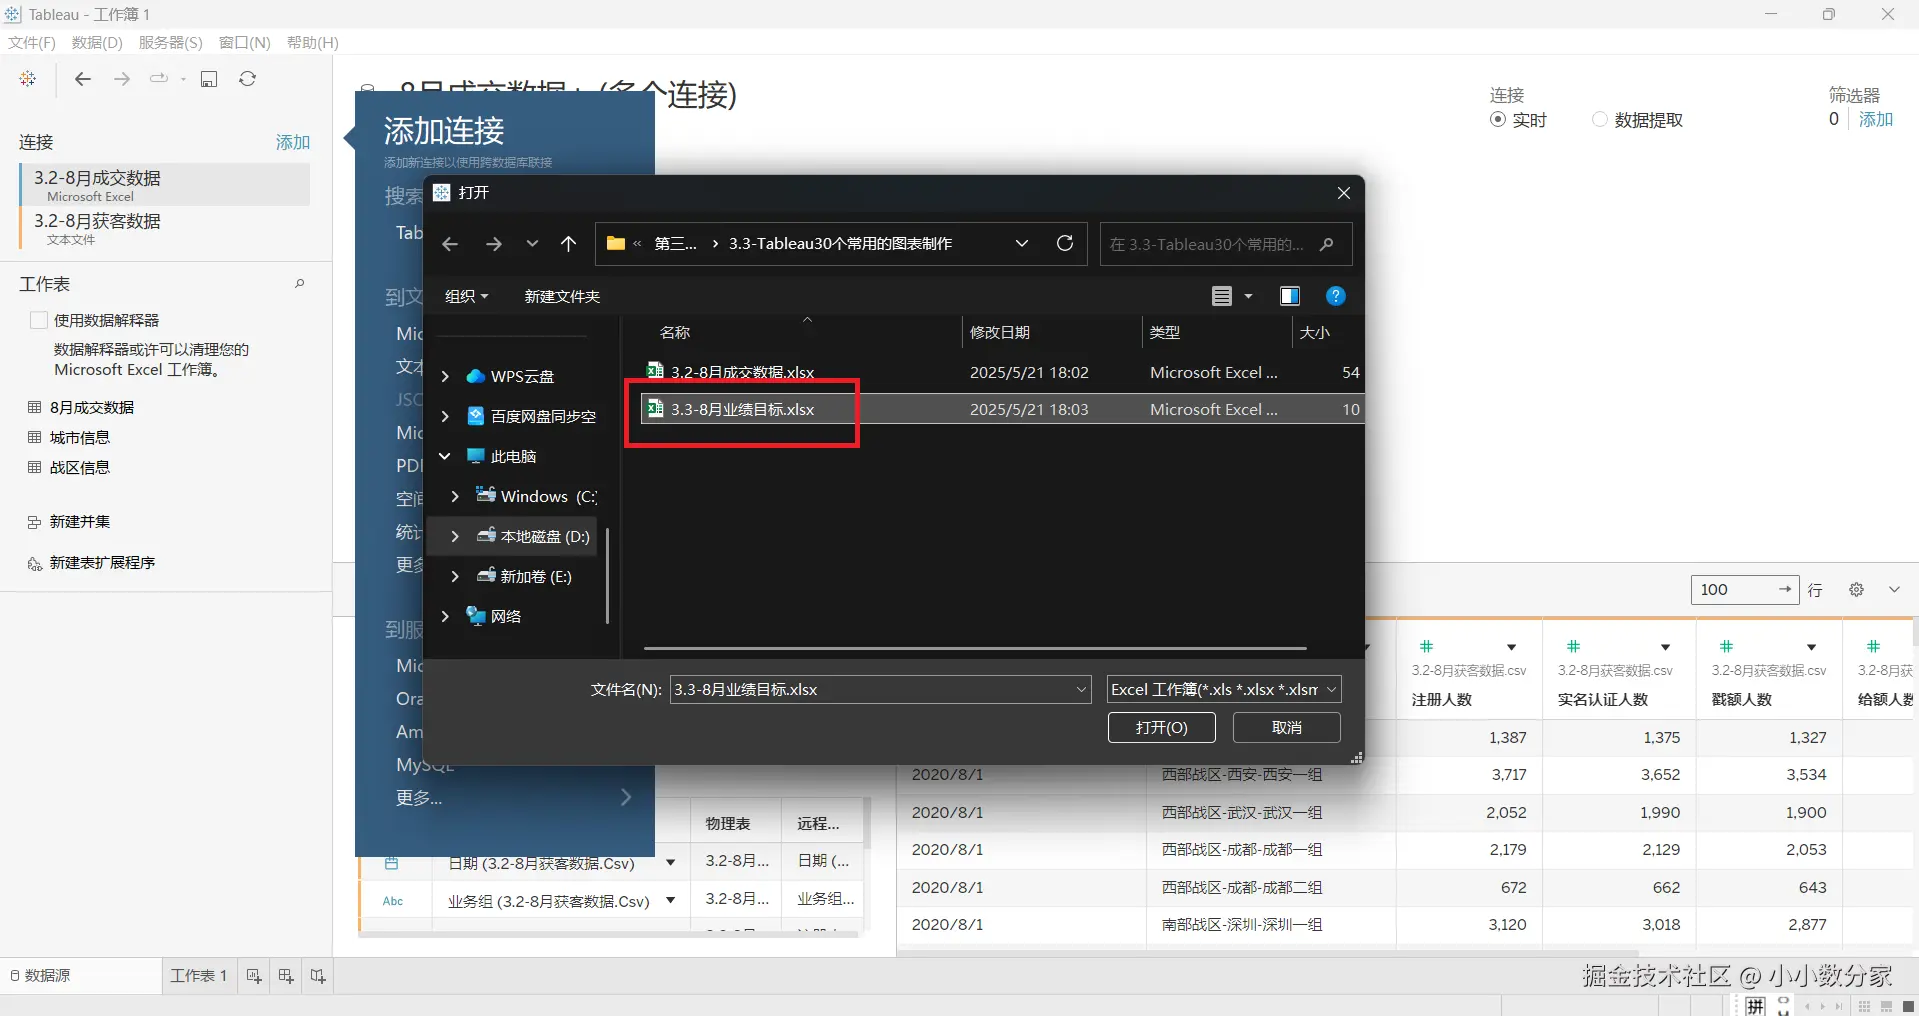The image size is (1919, 1016).
Task: Click the file list horizontal scrollbar in Open dialog
Action: [975, 648]
